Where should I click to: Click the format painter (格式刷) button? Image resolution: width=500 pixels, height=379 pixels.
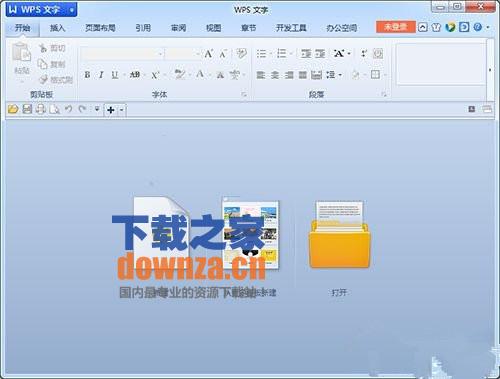(x=56, y=80)
